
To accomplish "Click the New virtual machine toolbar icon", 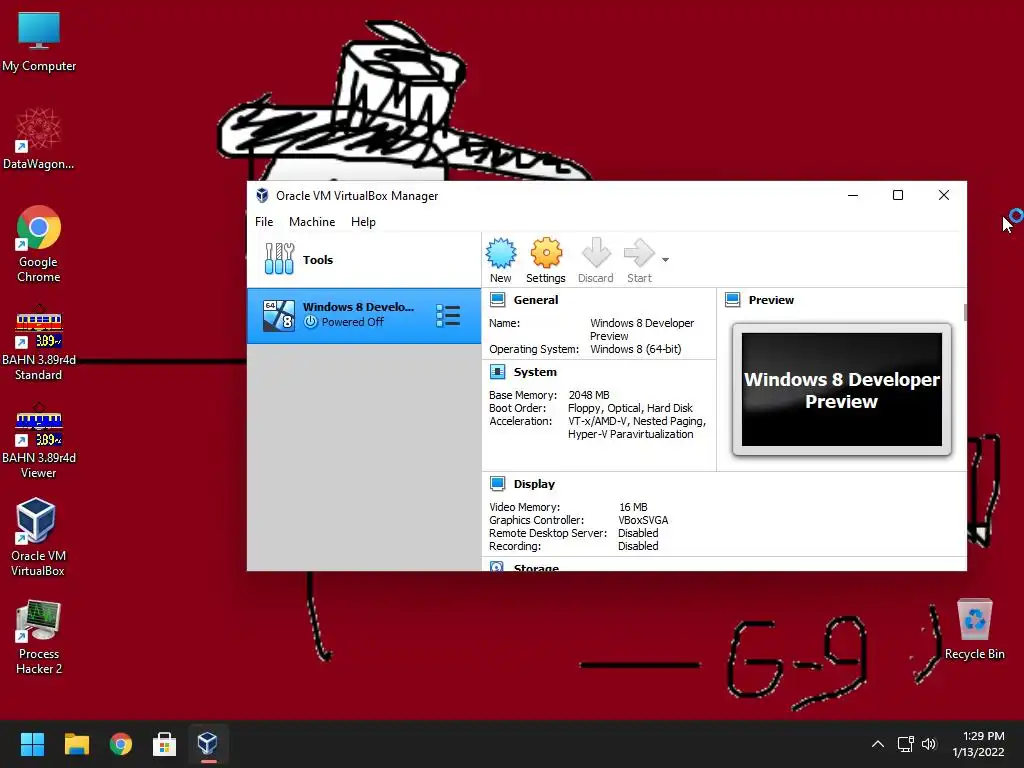I will point(501,260).
